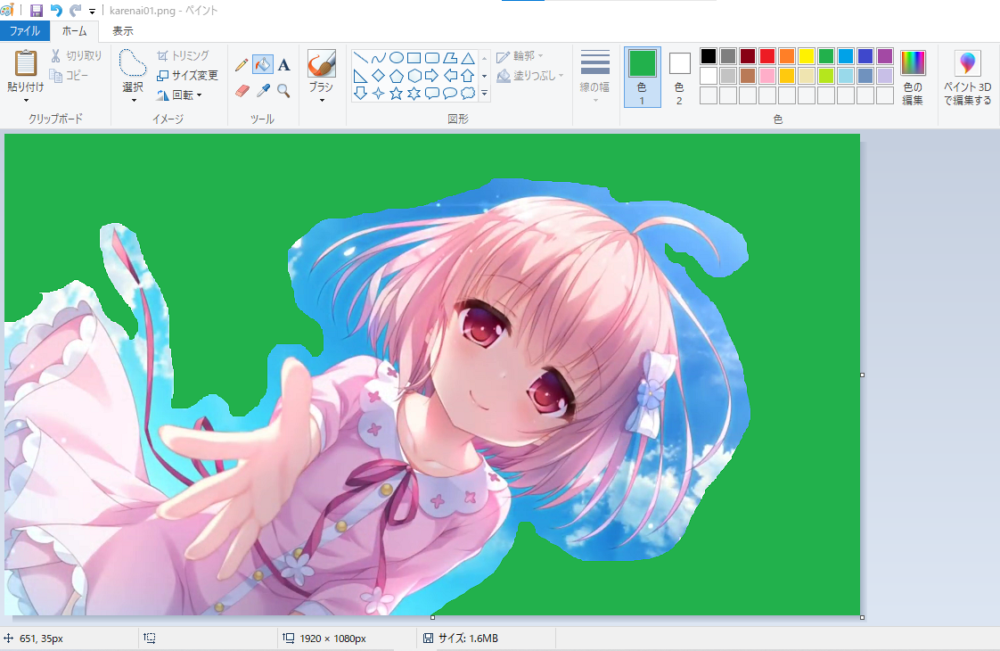Viewport: 1000px width, 651px height.
Task: Pick the lime green color swatch
Action: tap(826, 76)
